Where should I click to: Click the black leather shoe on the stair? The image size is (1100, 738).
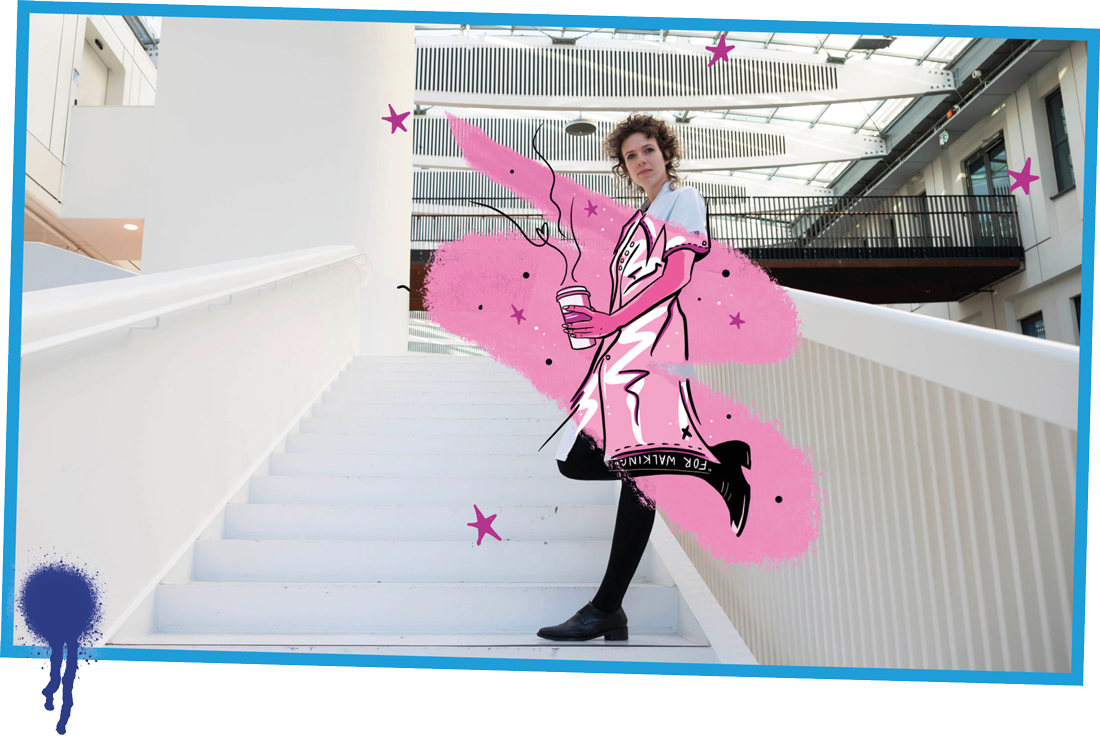pos(585,624)
